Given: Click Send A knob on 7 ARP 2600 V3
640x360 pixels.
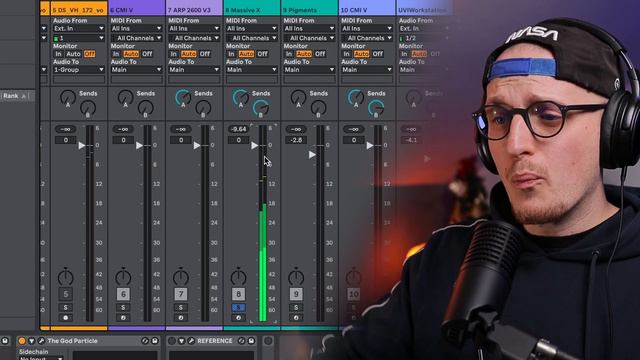Looking at the screenshot, I should click(183, 98).
